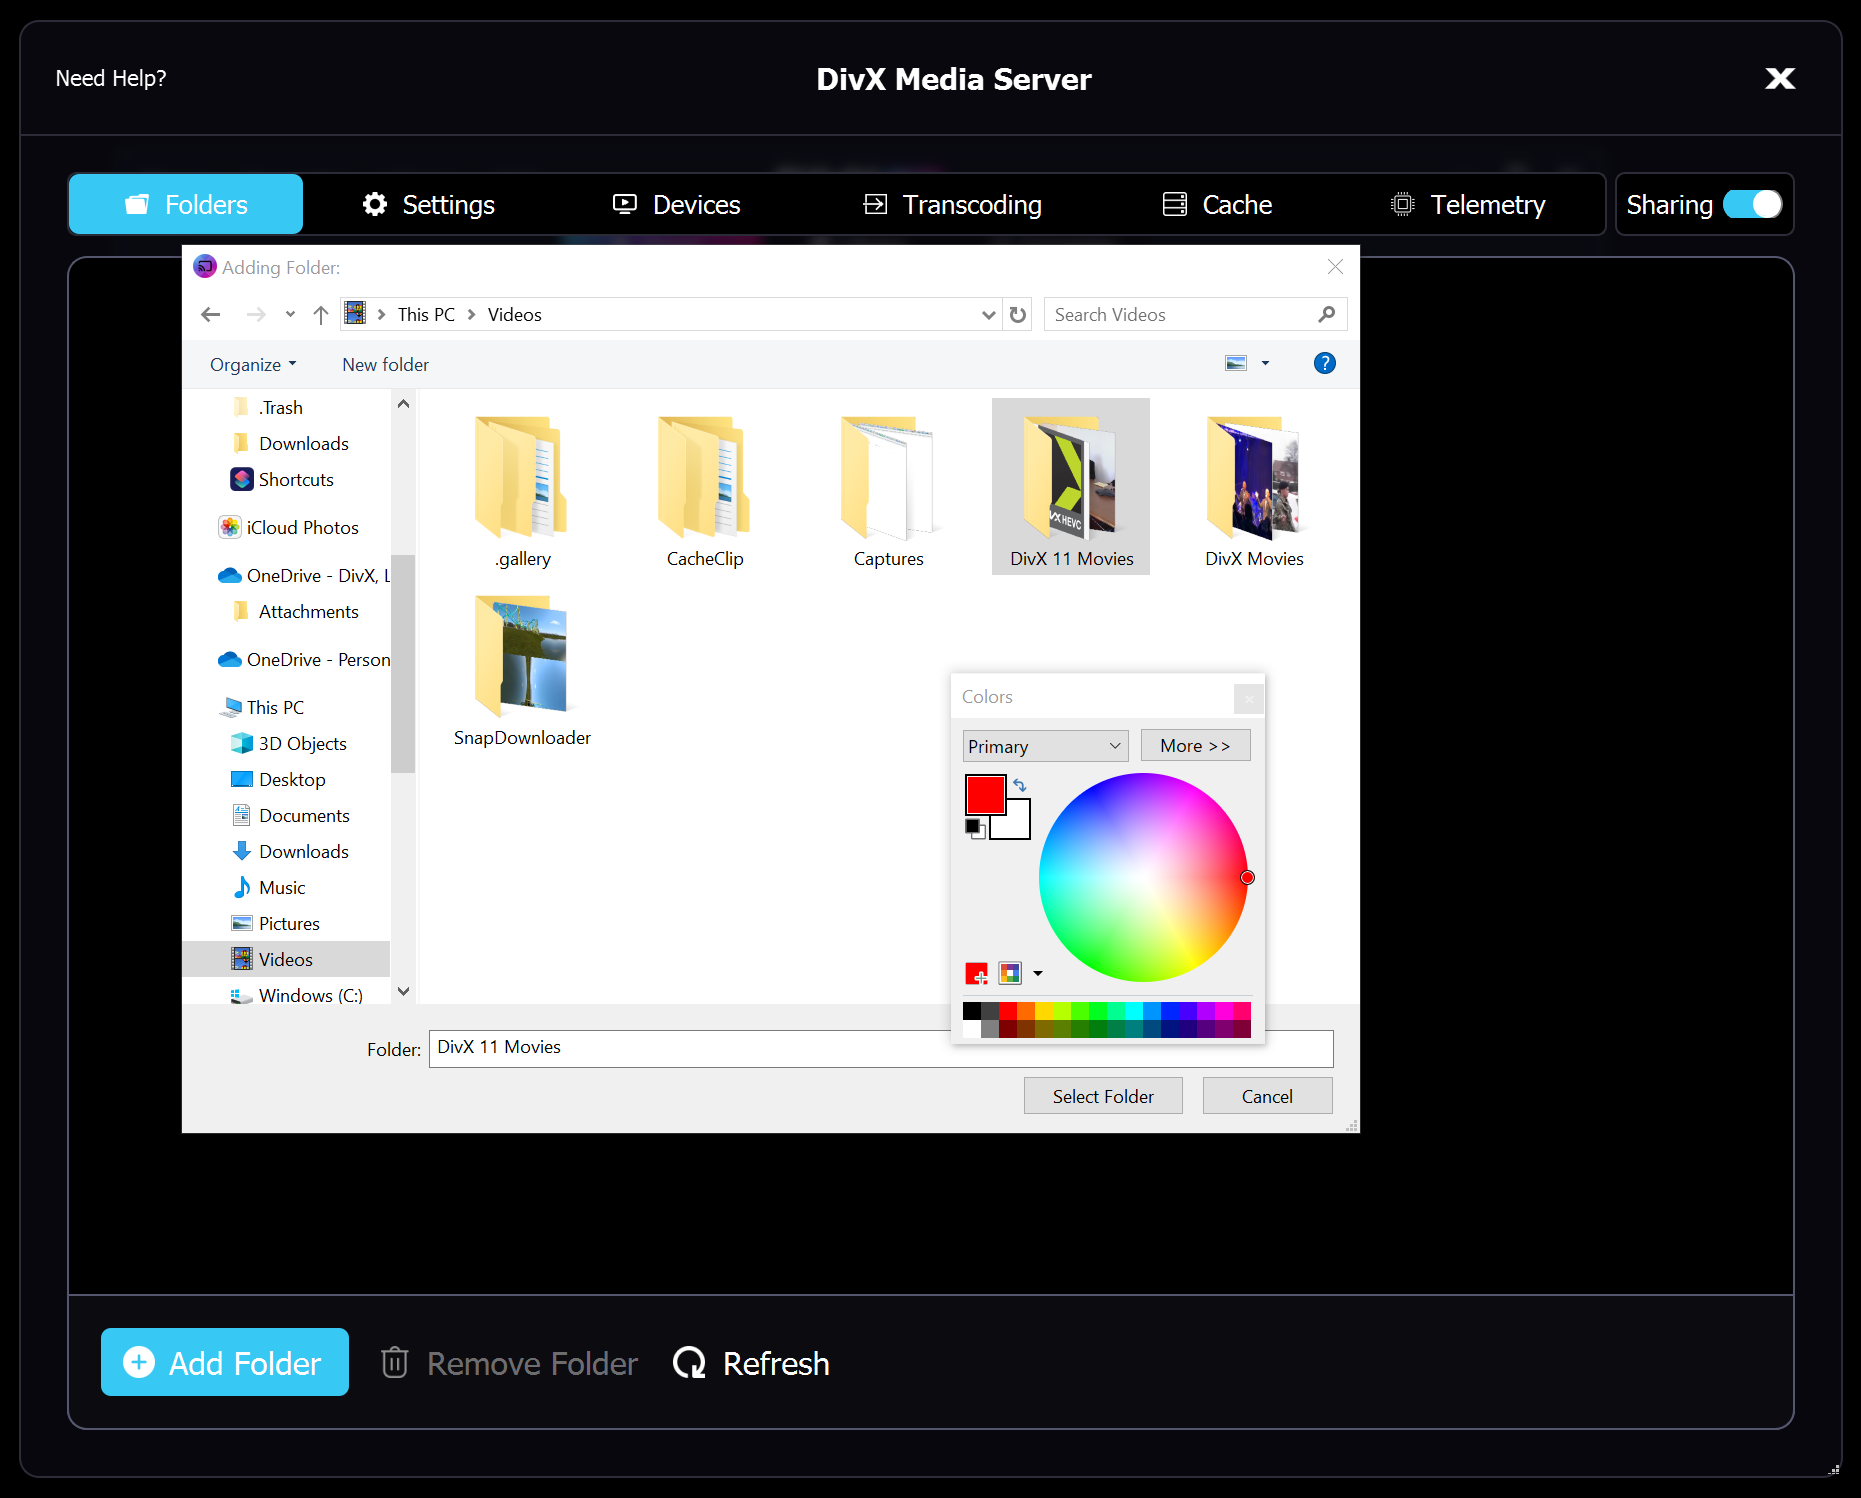This screenshot has height=1498, width=1861.
Task: Click the refresh icon beside address bar
Action: [1018, 314]
